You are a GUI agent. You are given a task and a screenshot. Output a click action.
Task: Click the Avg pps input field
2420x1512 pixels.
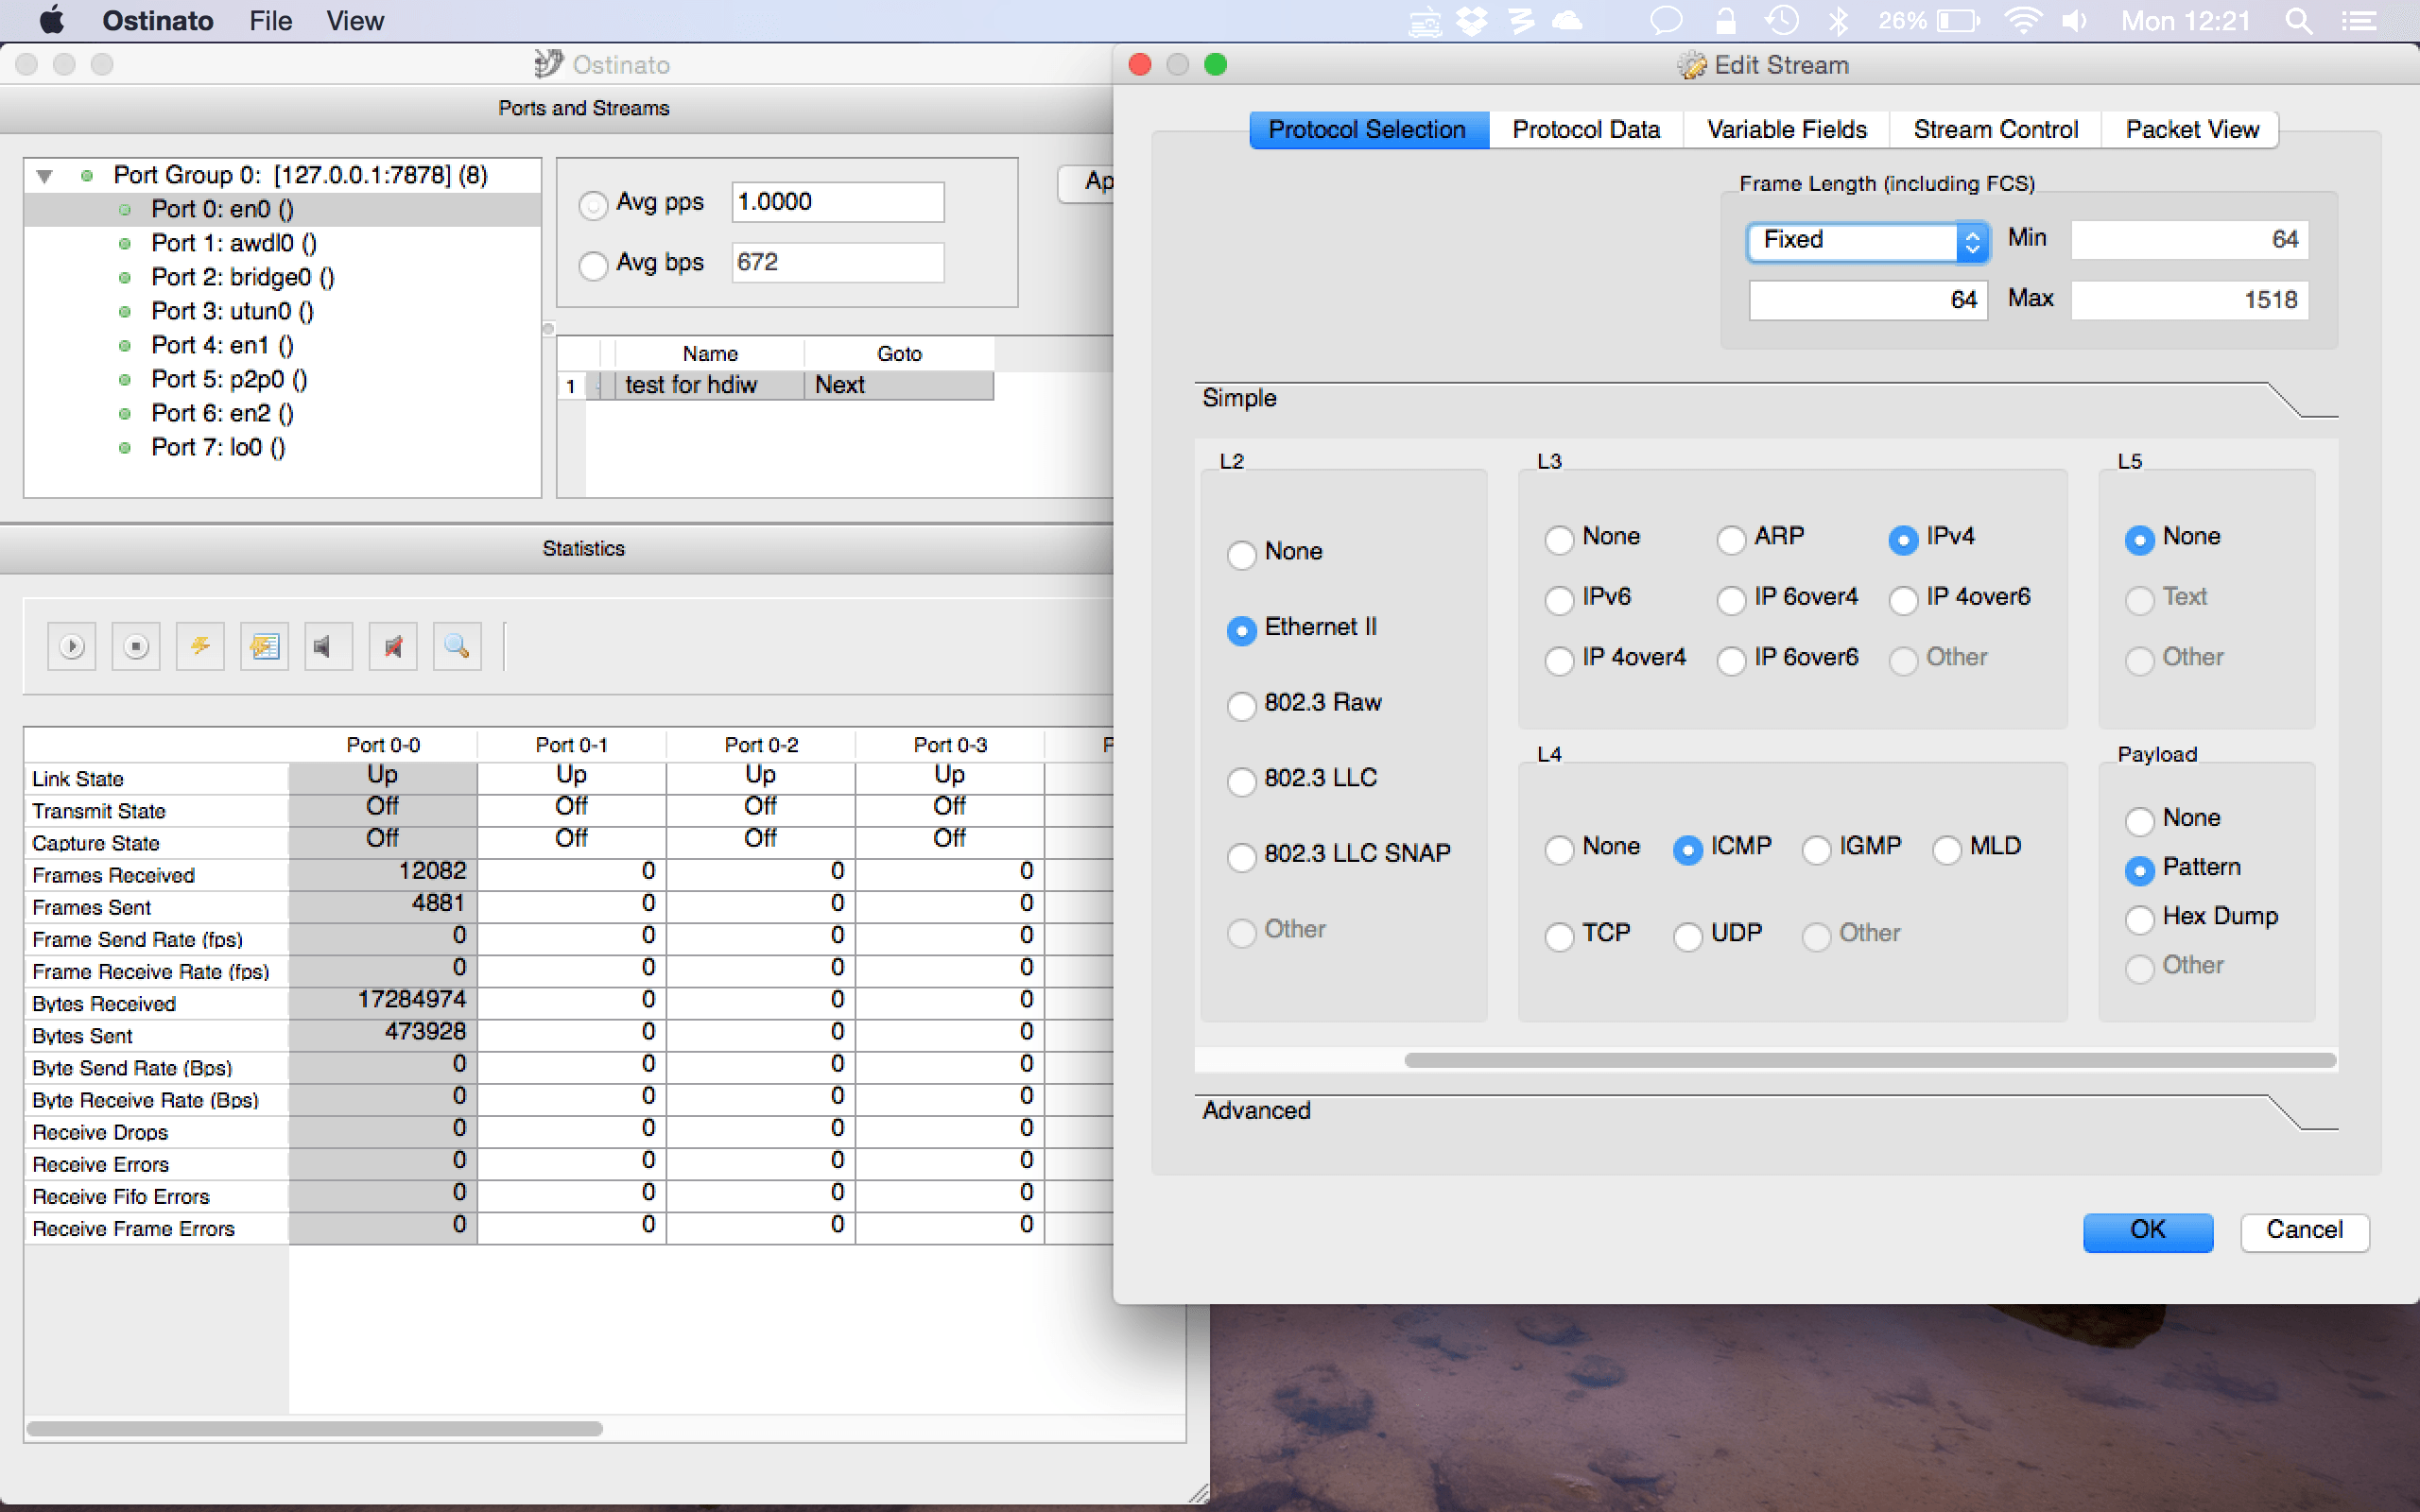click(837, 202)
